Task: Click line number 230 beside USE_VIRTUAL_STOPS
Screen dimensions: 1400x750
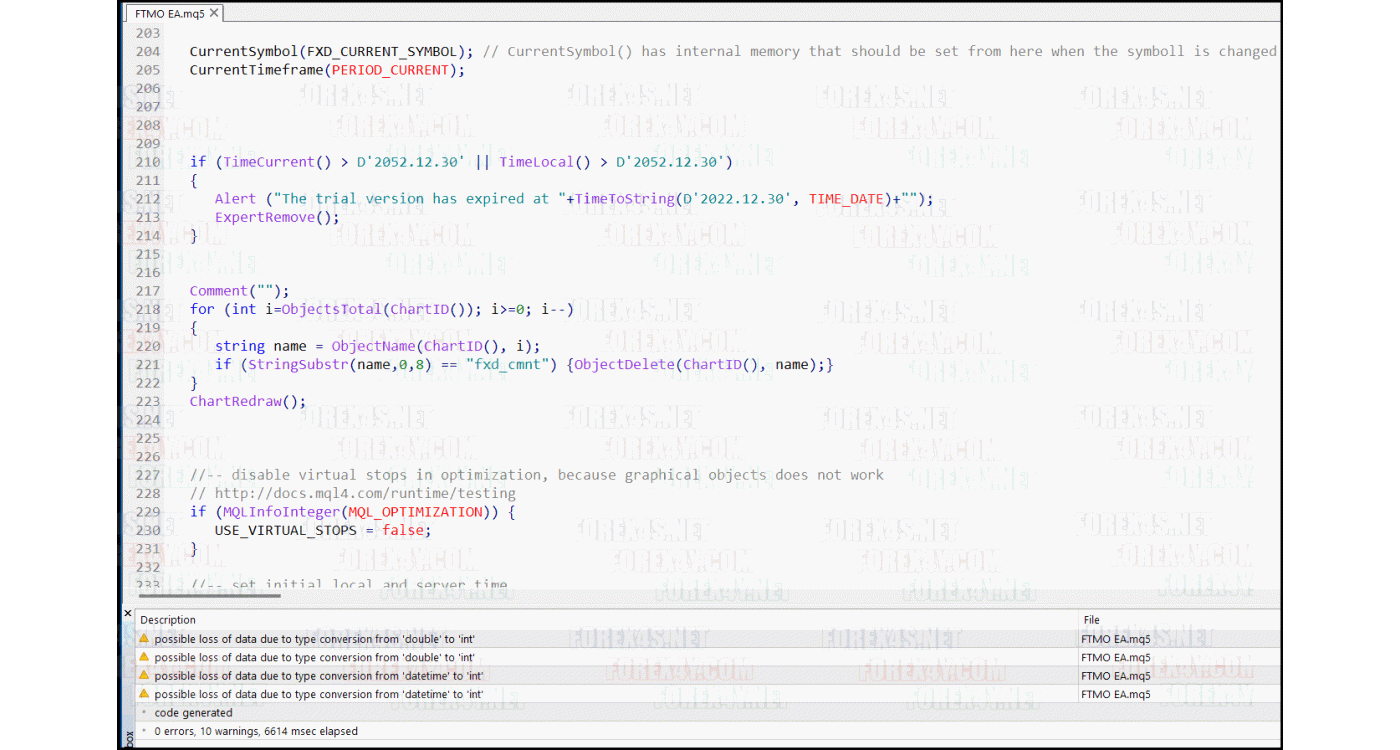Action: (x=147, y=530)
